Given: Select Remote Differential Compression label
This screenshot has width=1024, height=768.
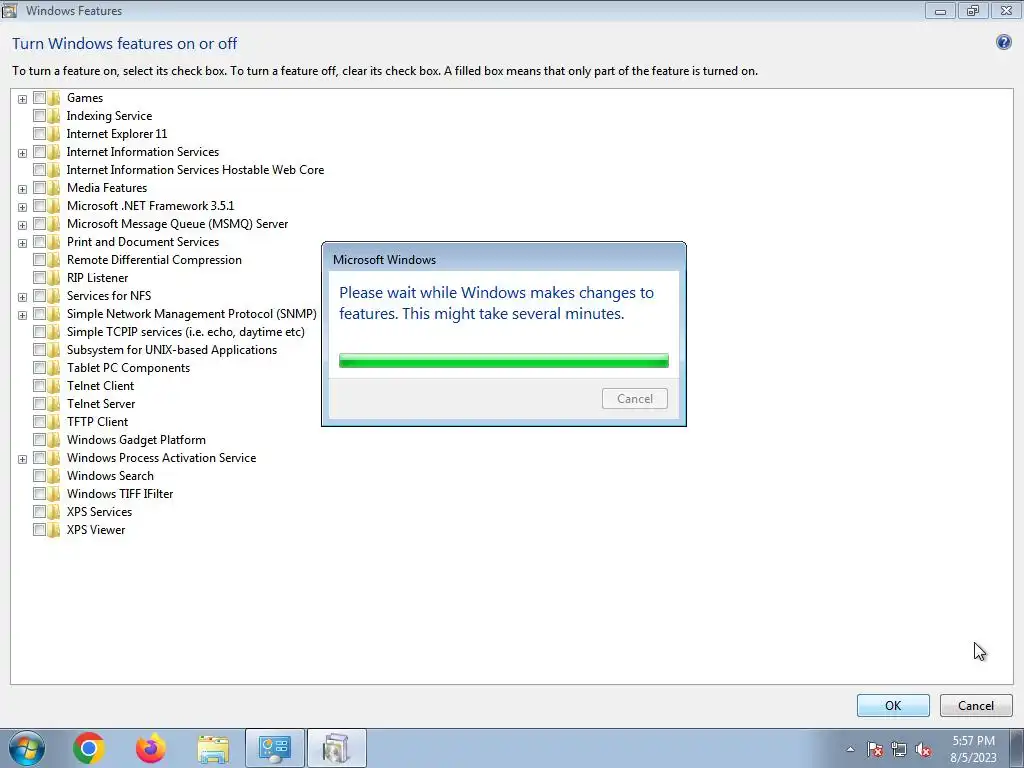Looking at the screenshot, I should pyautogui.click(x=154, y=260).
